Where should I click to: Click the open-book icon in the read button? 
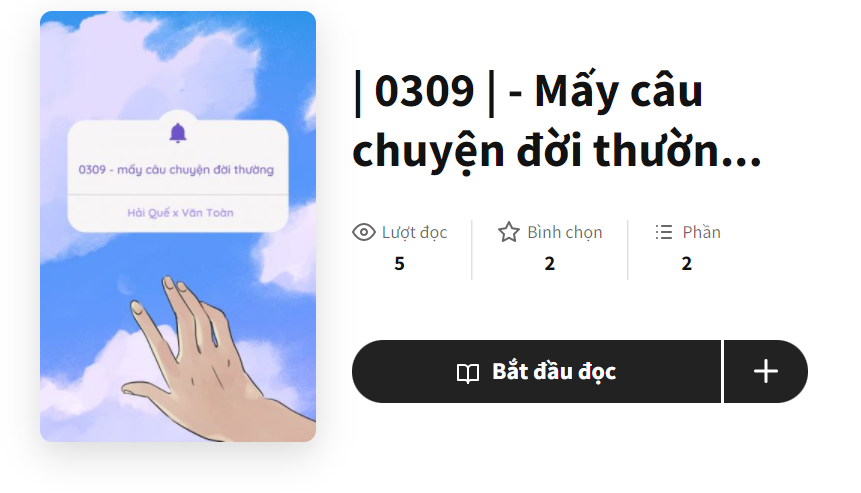coord(468,373)
